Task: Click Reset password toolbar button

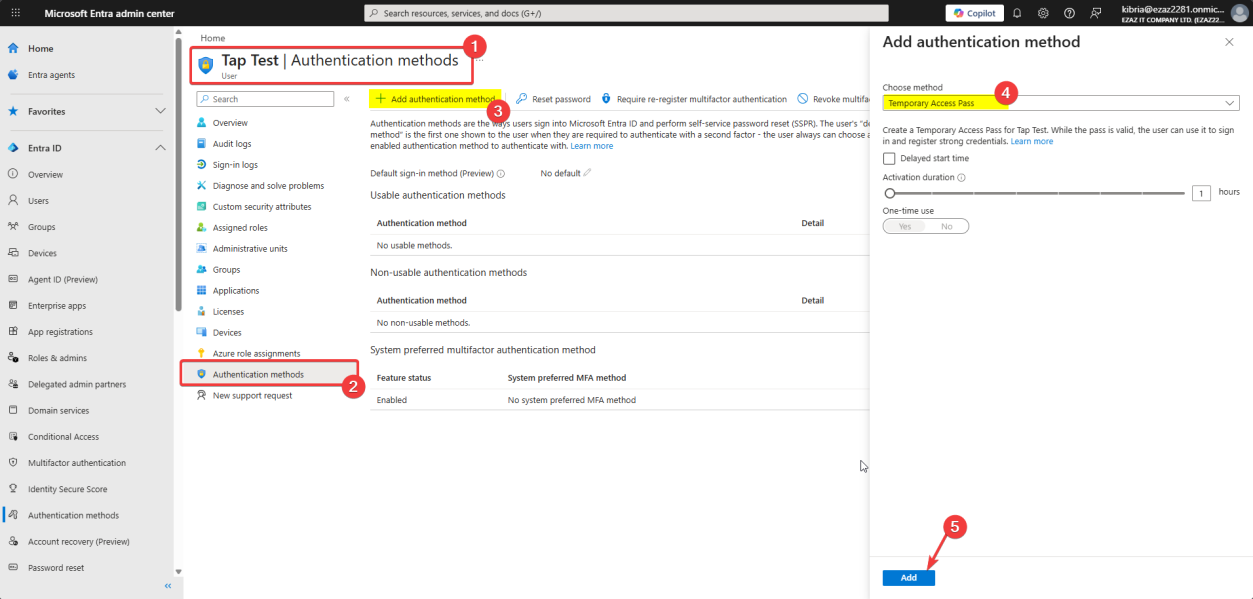Action: click(x=553, y=99)
